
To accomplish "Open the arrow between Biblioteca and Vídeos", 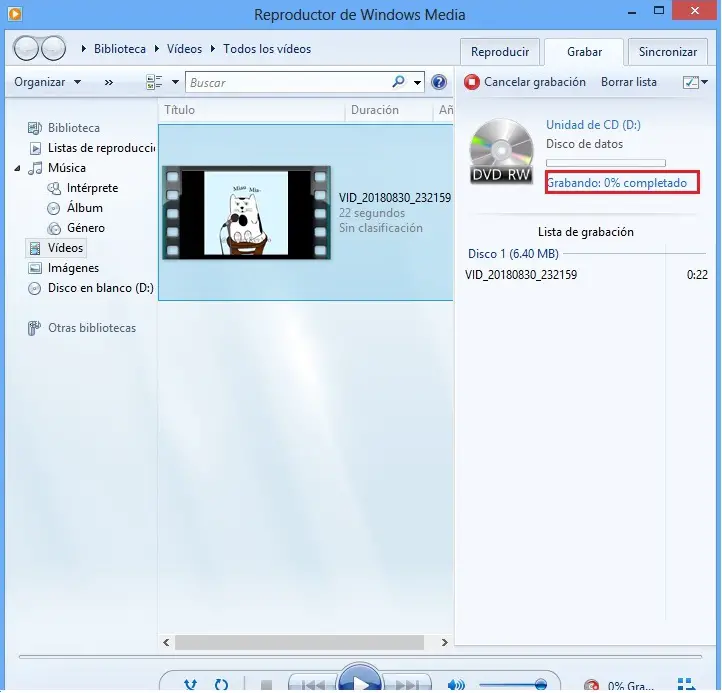I will point(157,48).
